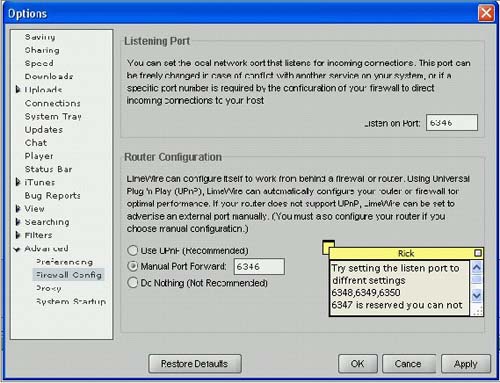Open the Sharing options category
This screenshot has width=500, height=383.
[42, 50]
